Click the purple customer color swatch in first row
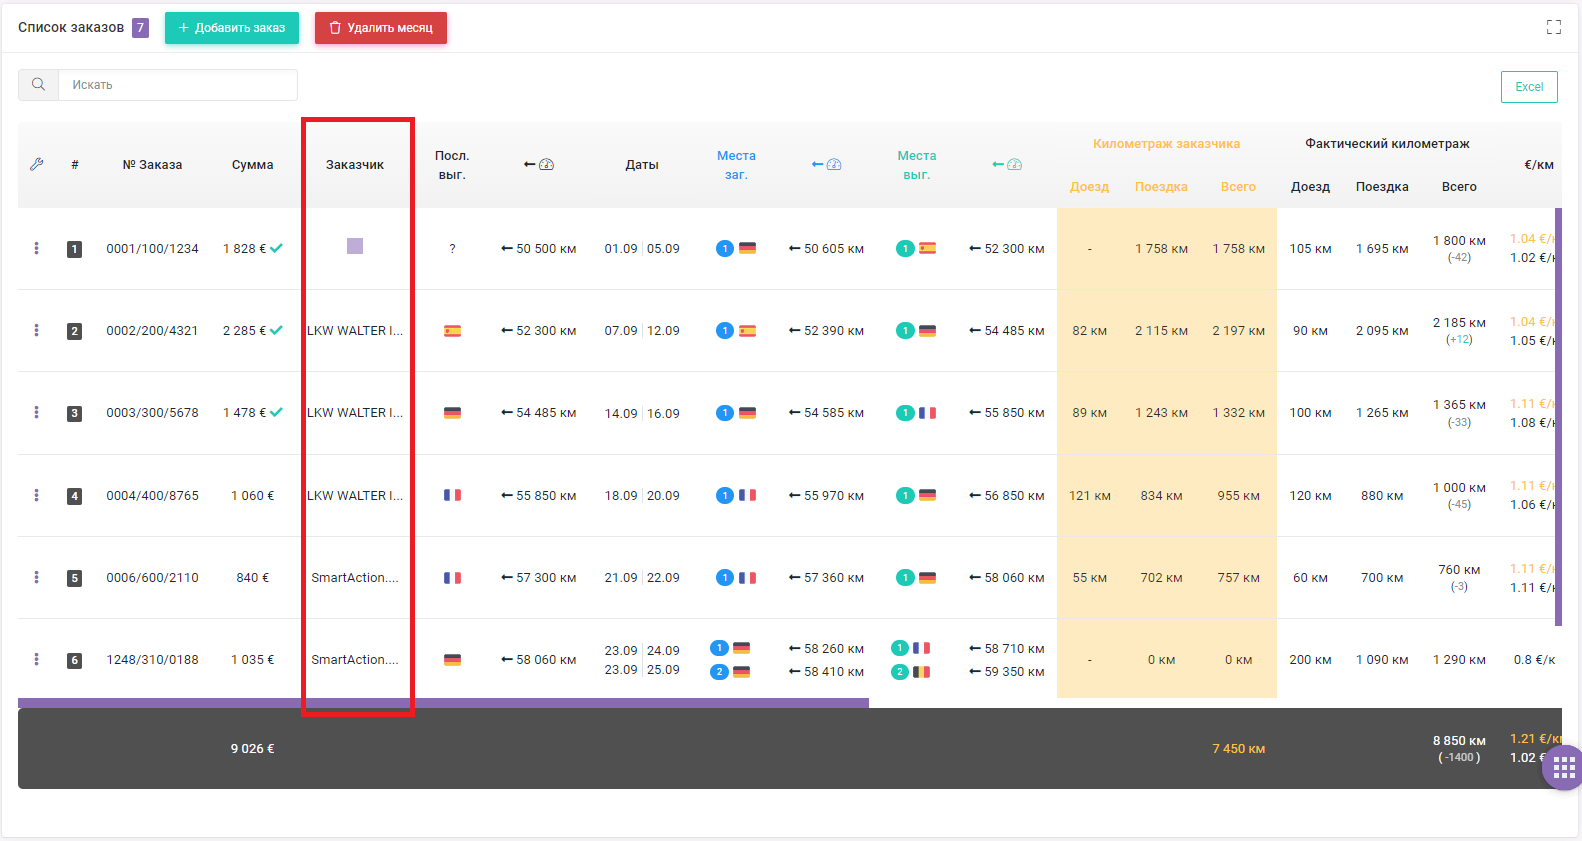This screenshot has width=1582, height=841. pos(355,246)
